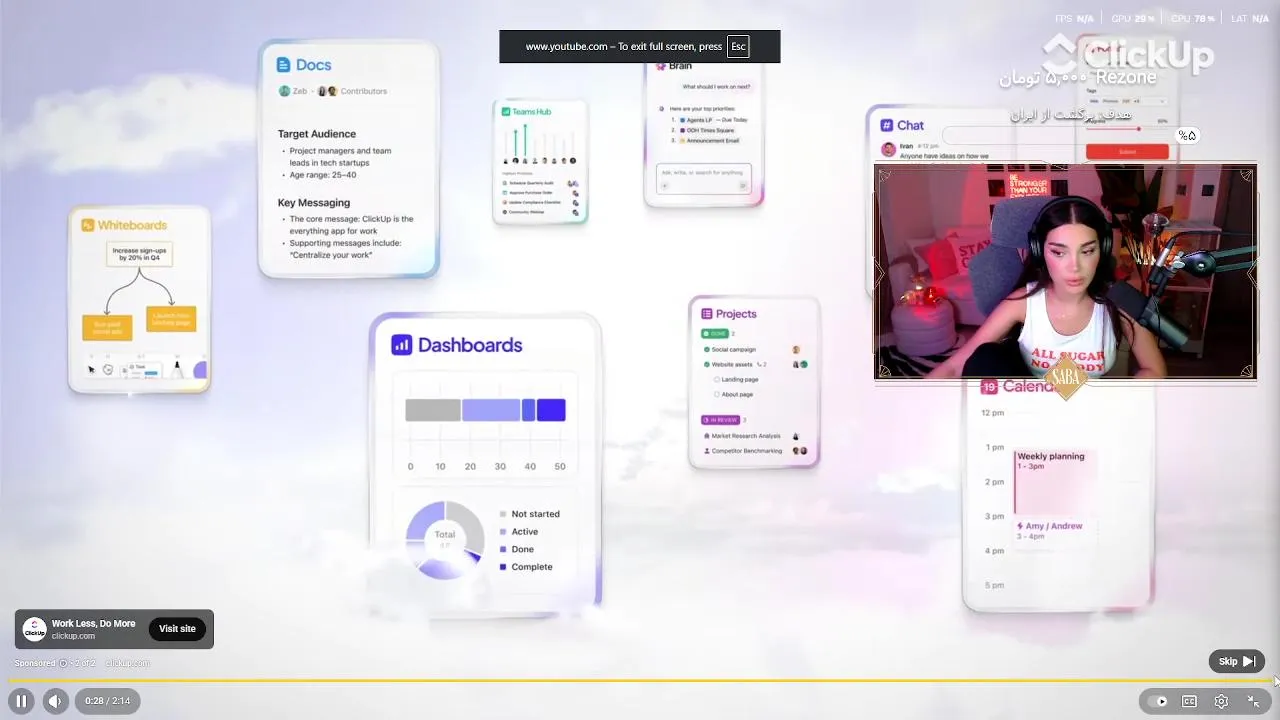Seek along the yellow ad progress bar
This screenshot has width=1280, height=720.
(x=640, y=681)
